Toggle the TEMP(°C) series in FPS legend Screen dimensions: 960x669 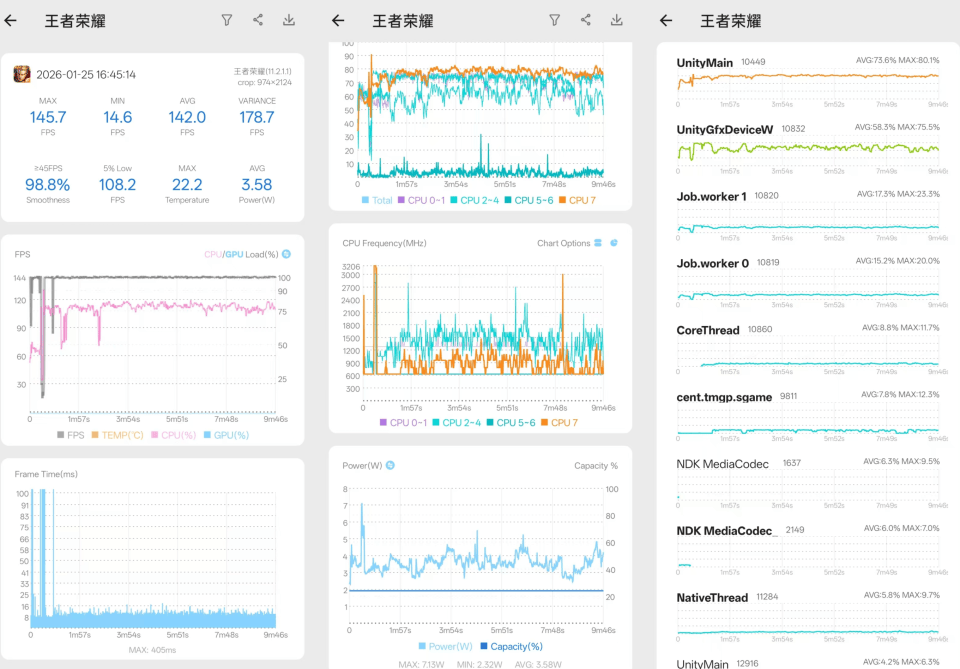tap(118, 435)
